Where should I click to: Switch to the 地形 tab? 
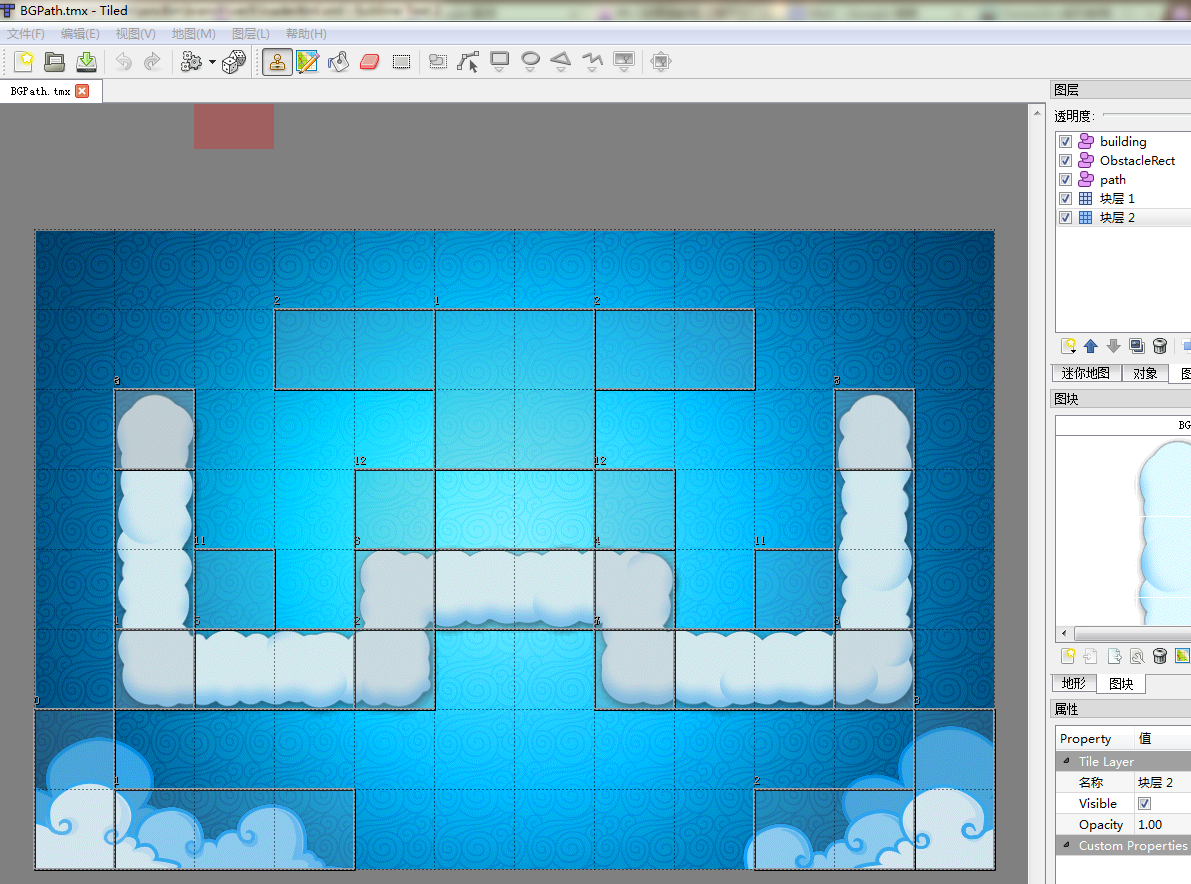[1074, 684]
